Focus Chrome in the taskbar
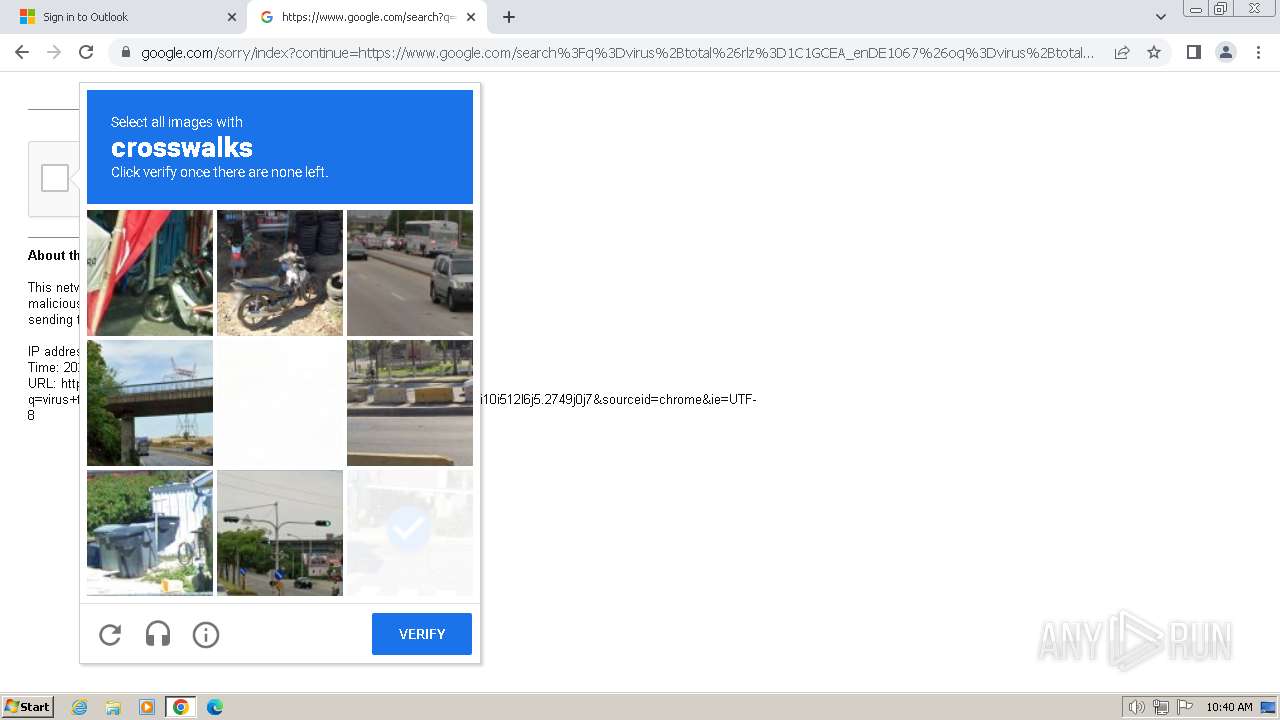Viewport: 1280px width, 720px height. click(x=181, y=707)
